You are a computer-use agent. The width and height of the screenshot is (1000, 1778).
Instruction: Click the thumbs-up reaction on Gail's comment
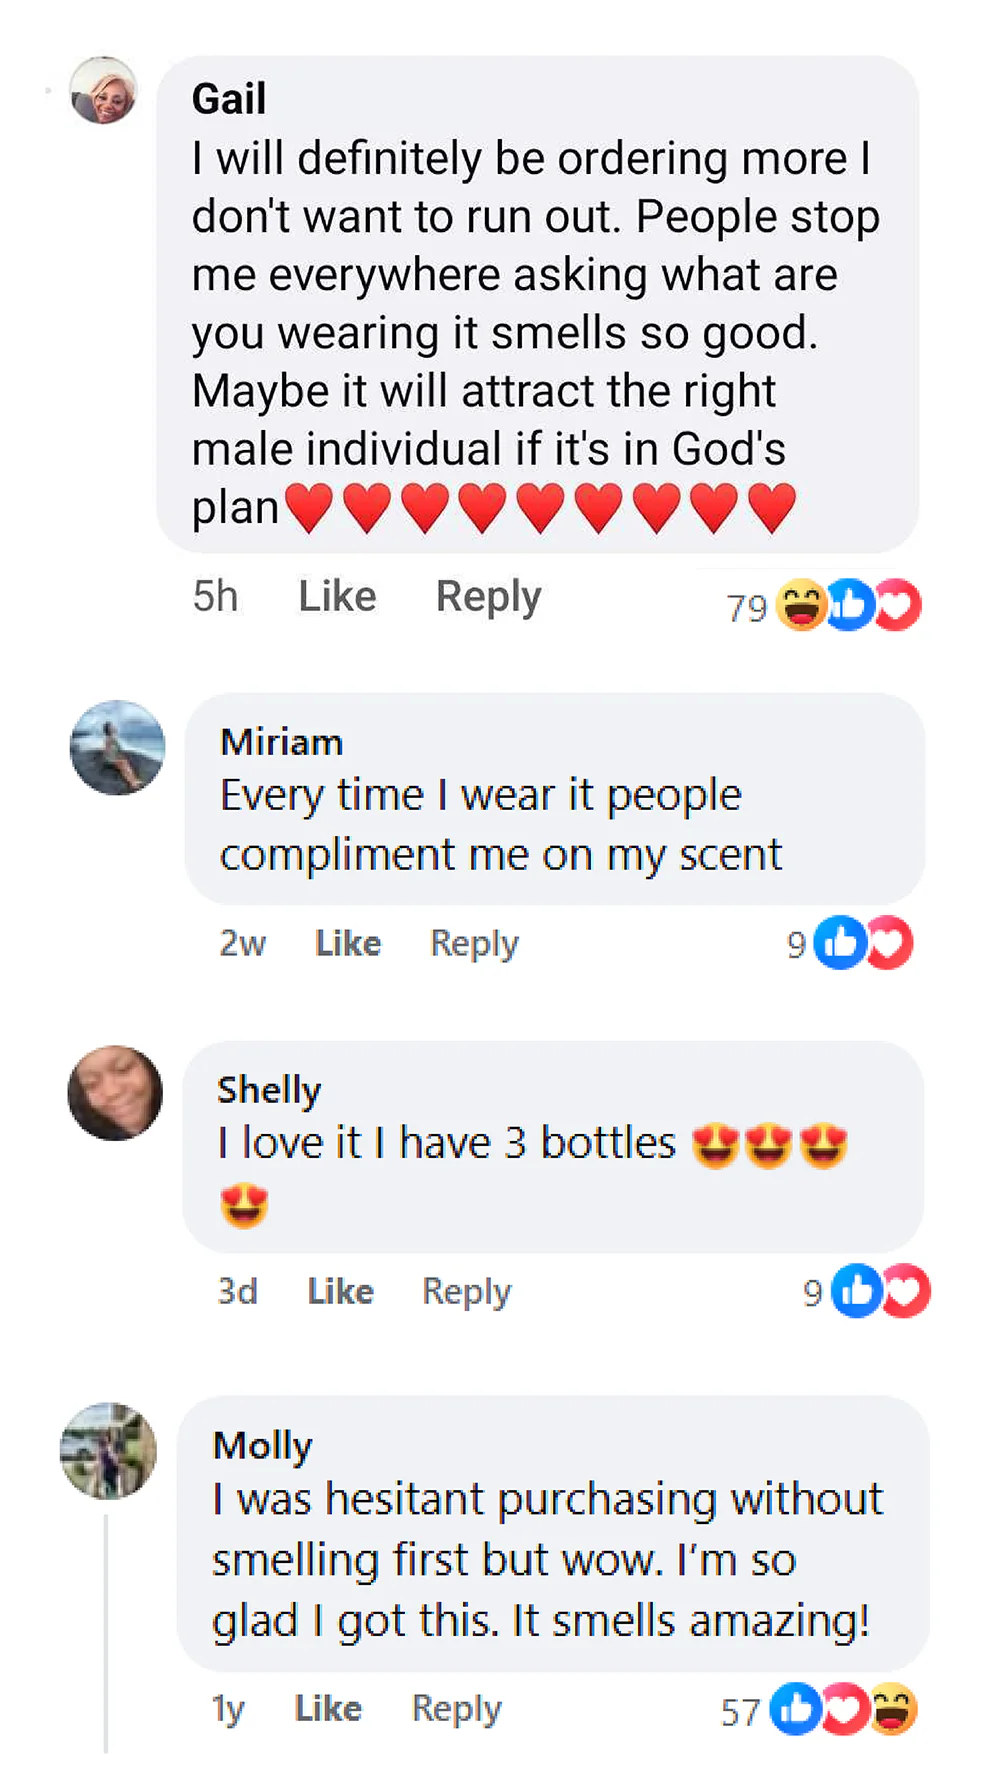click(x=851, y=605)
